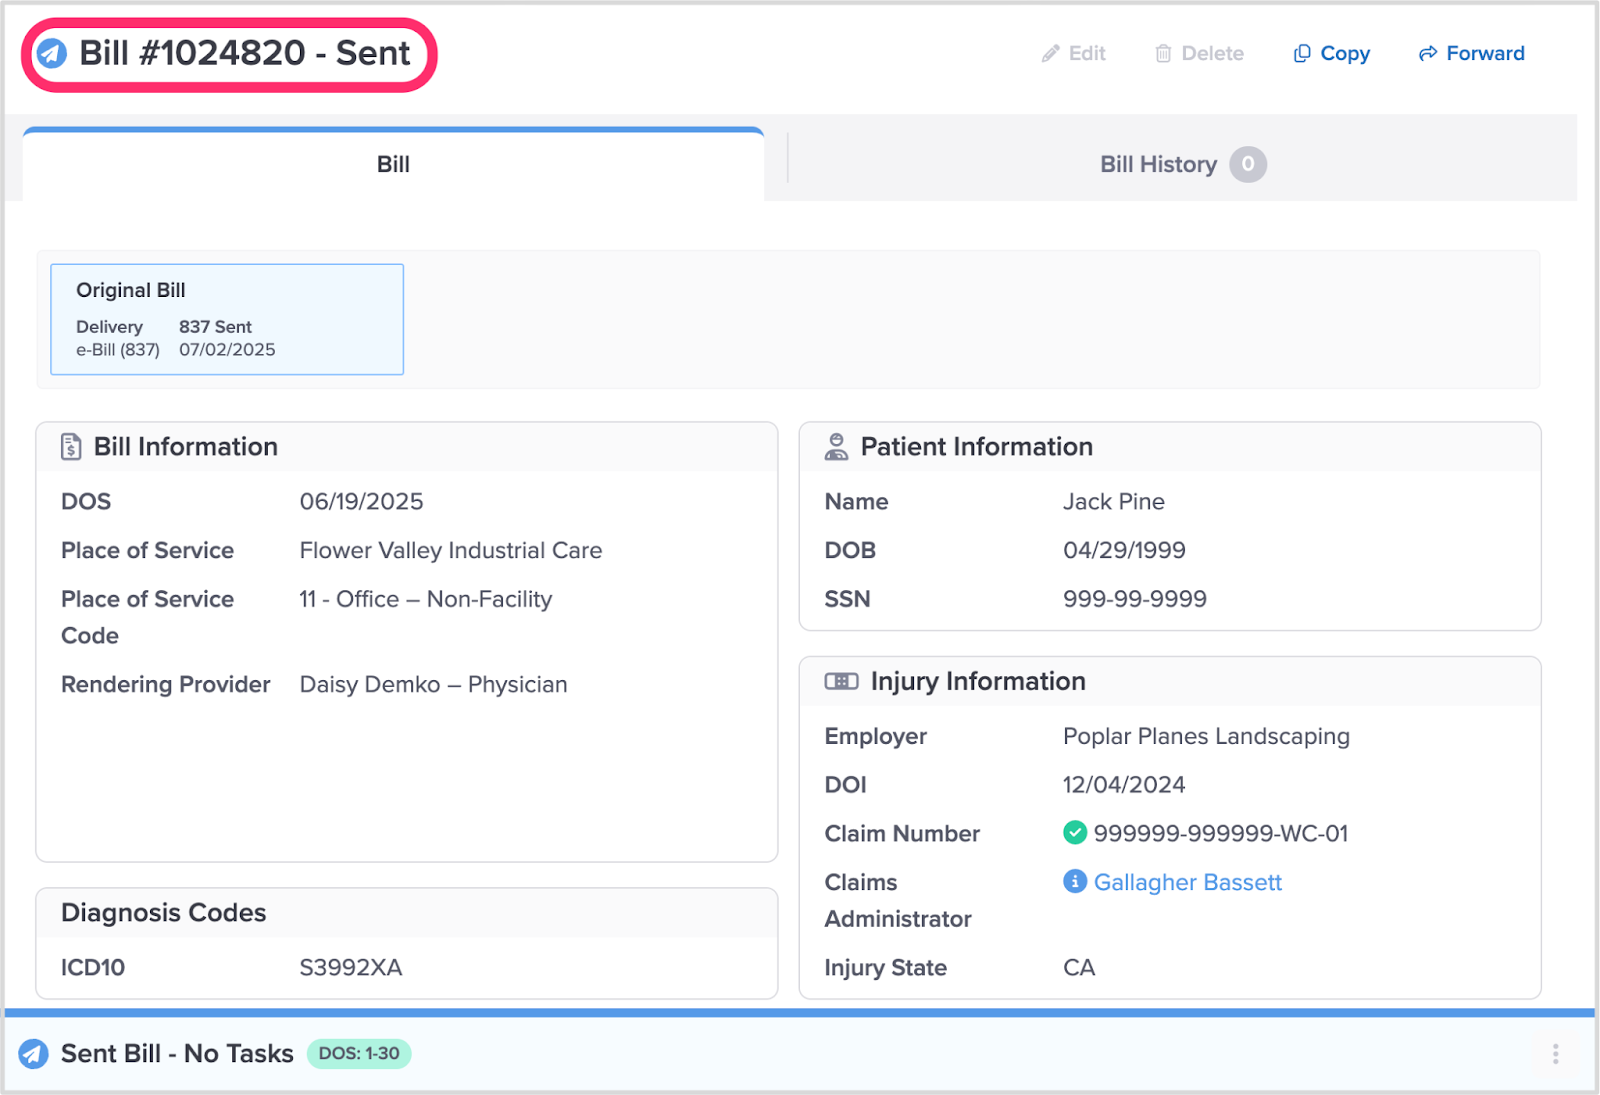The height and width of the screenshot is (1095, 1600).
Task: Open the Bill History tab
Action: point(1158,165)
